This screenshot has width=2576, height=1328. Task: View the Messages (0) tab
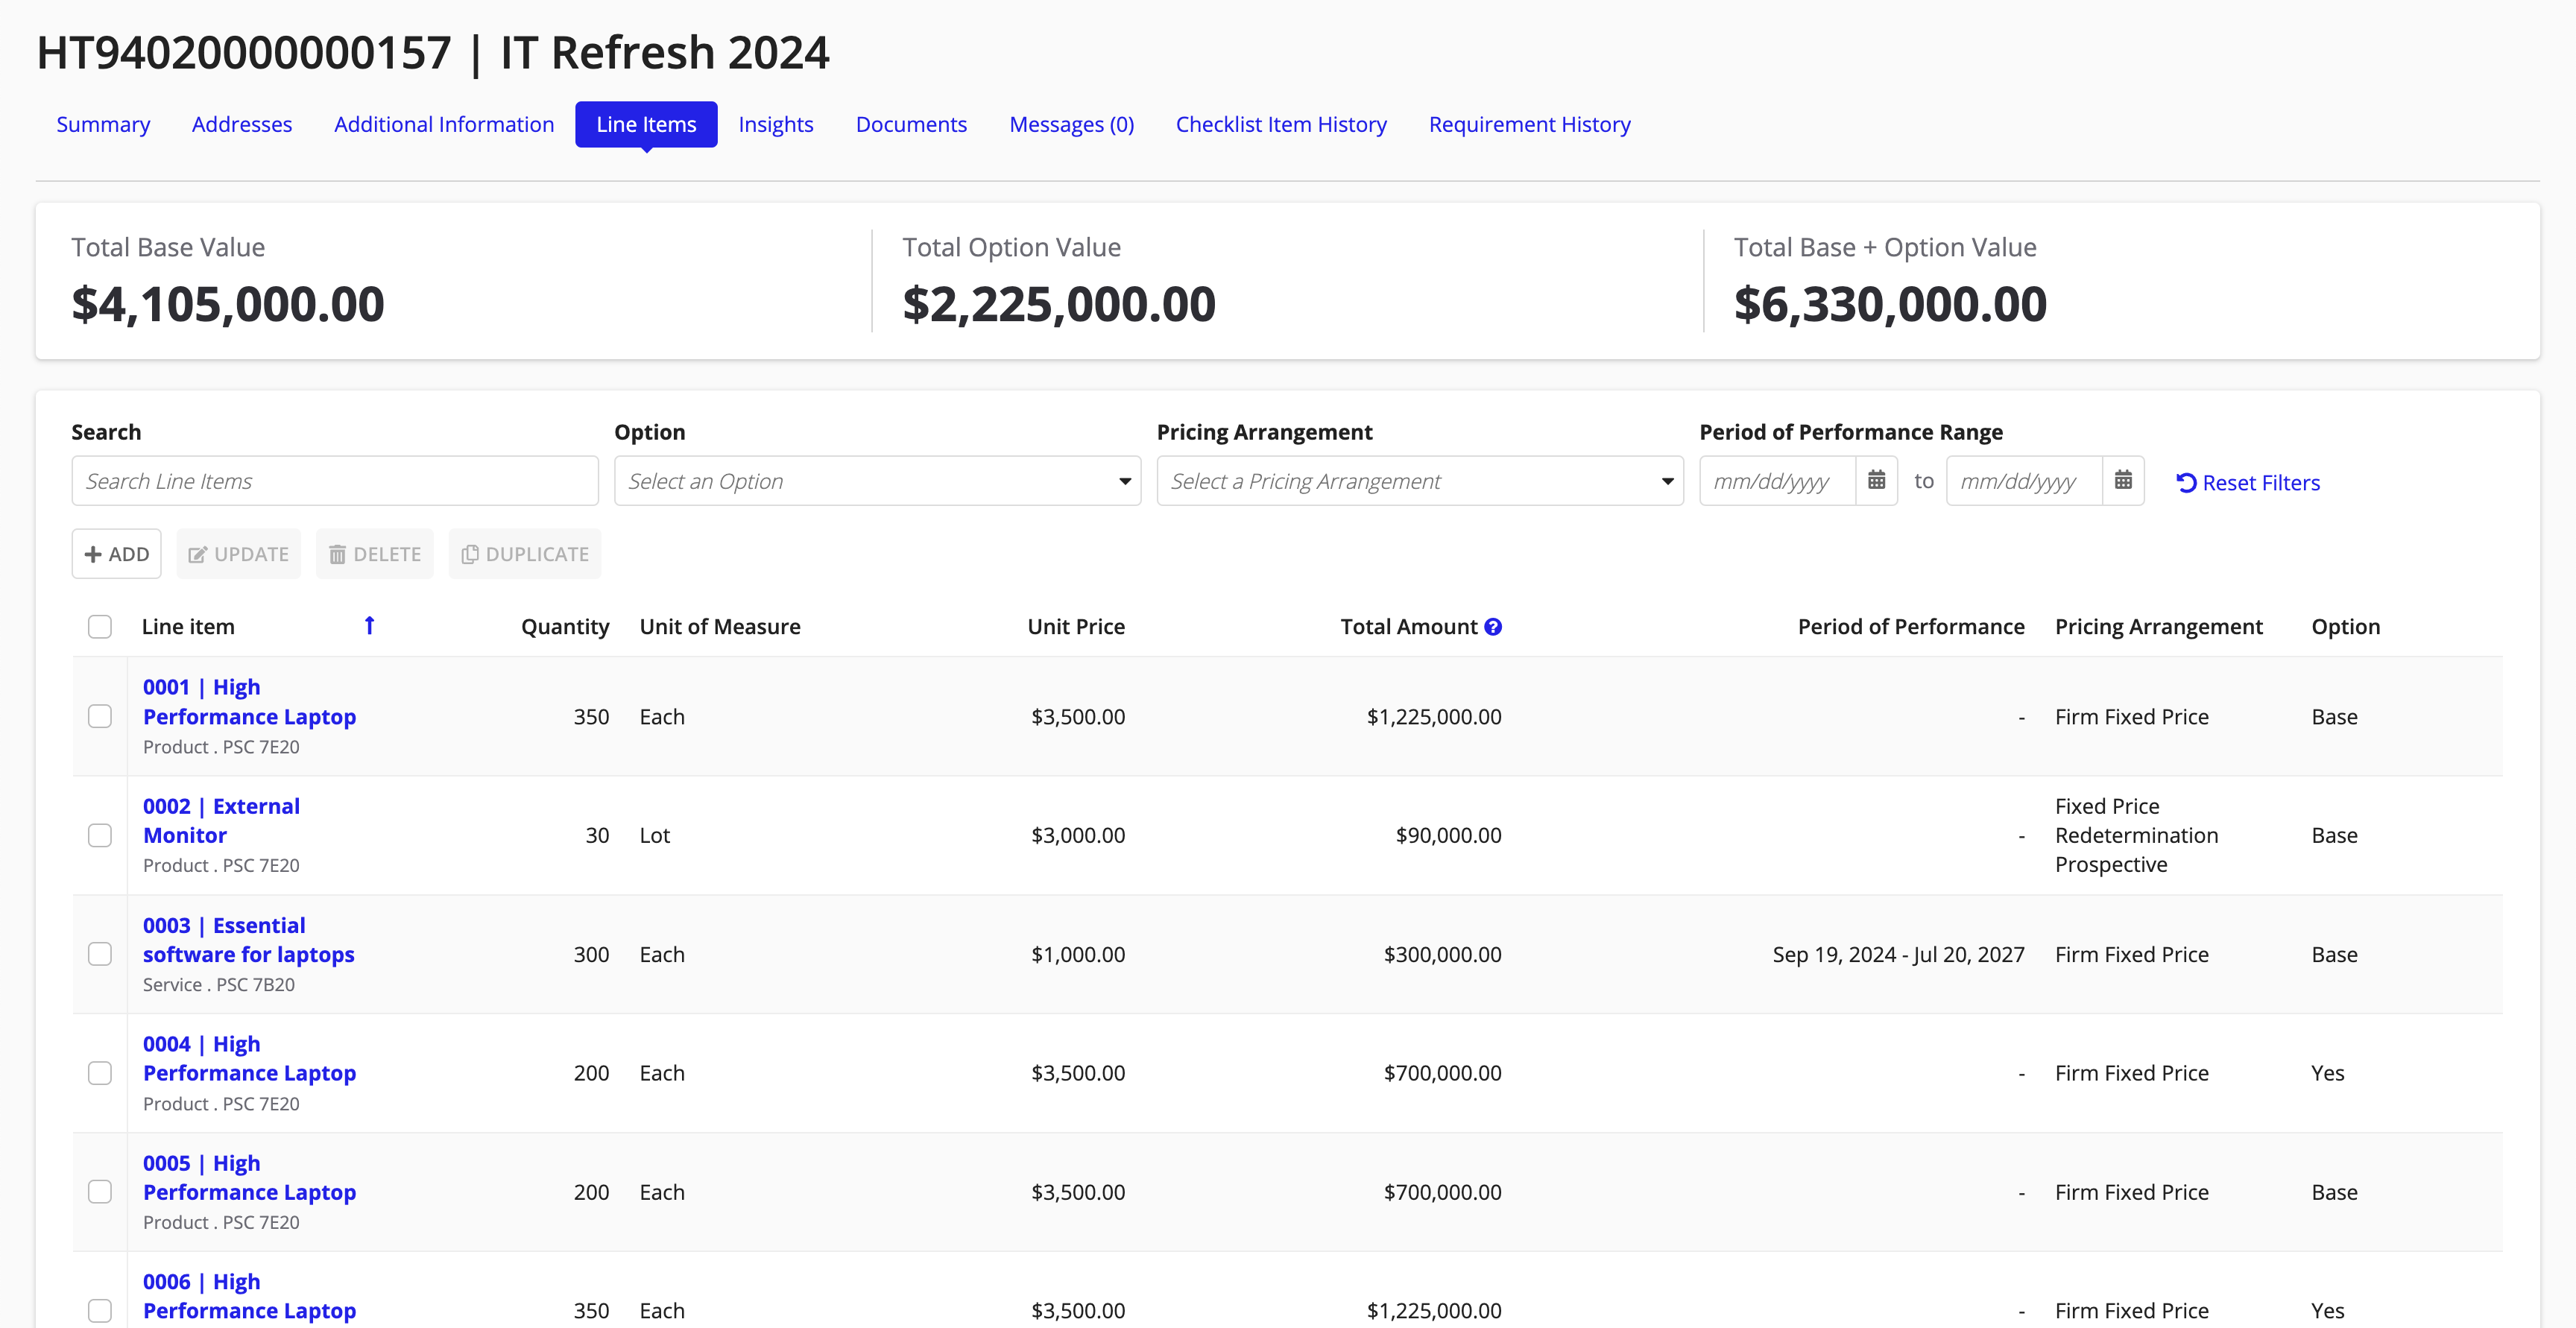click(x=1071, y=124)
